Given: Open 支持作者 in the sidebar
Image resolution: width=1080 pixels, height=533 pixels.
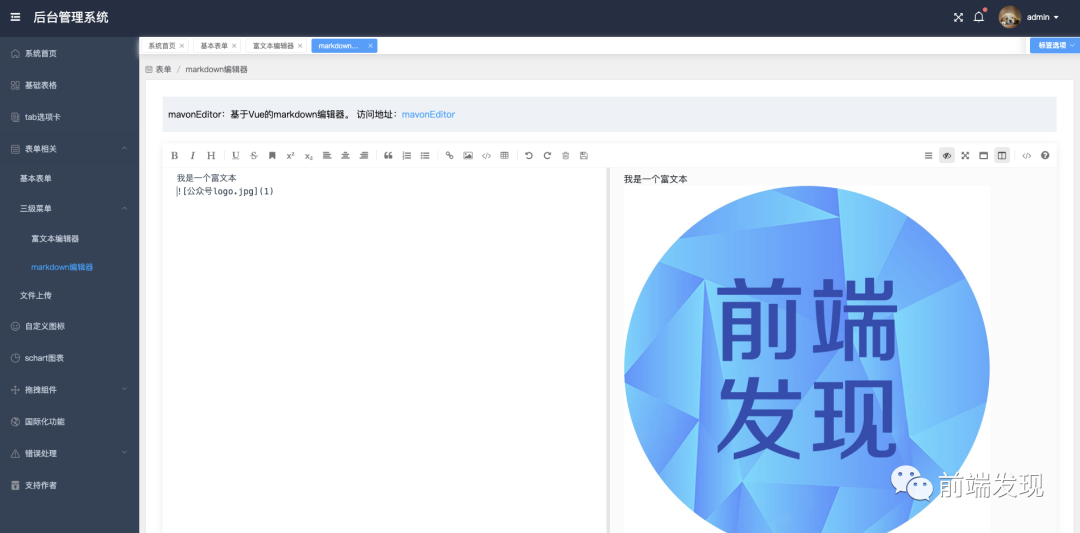Looking at the screenshot, I should coord(69,485).
